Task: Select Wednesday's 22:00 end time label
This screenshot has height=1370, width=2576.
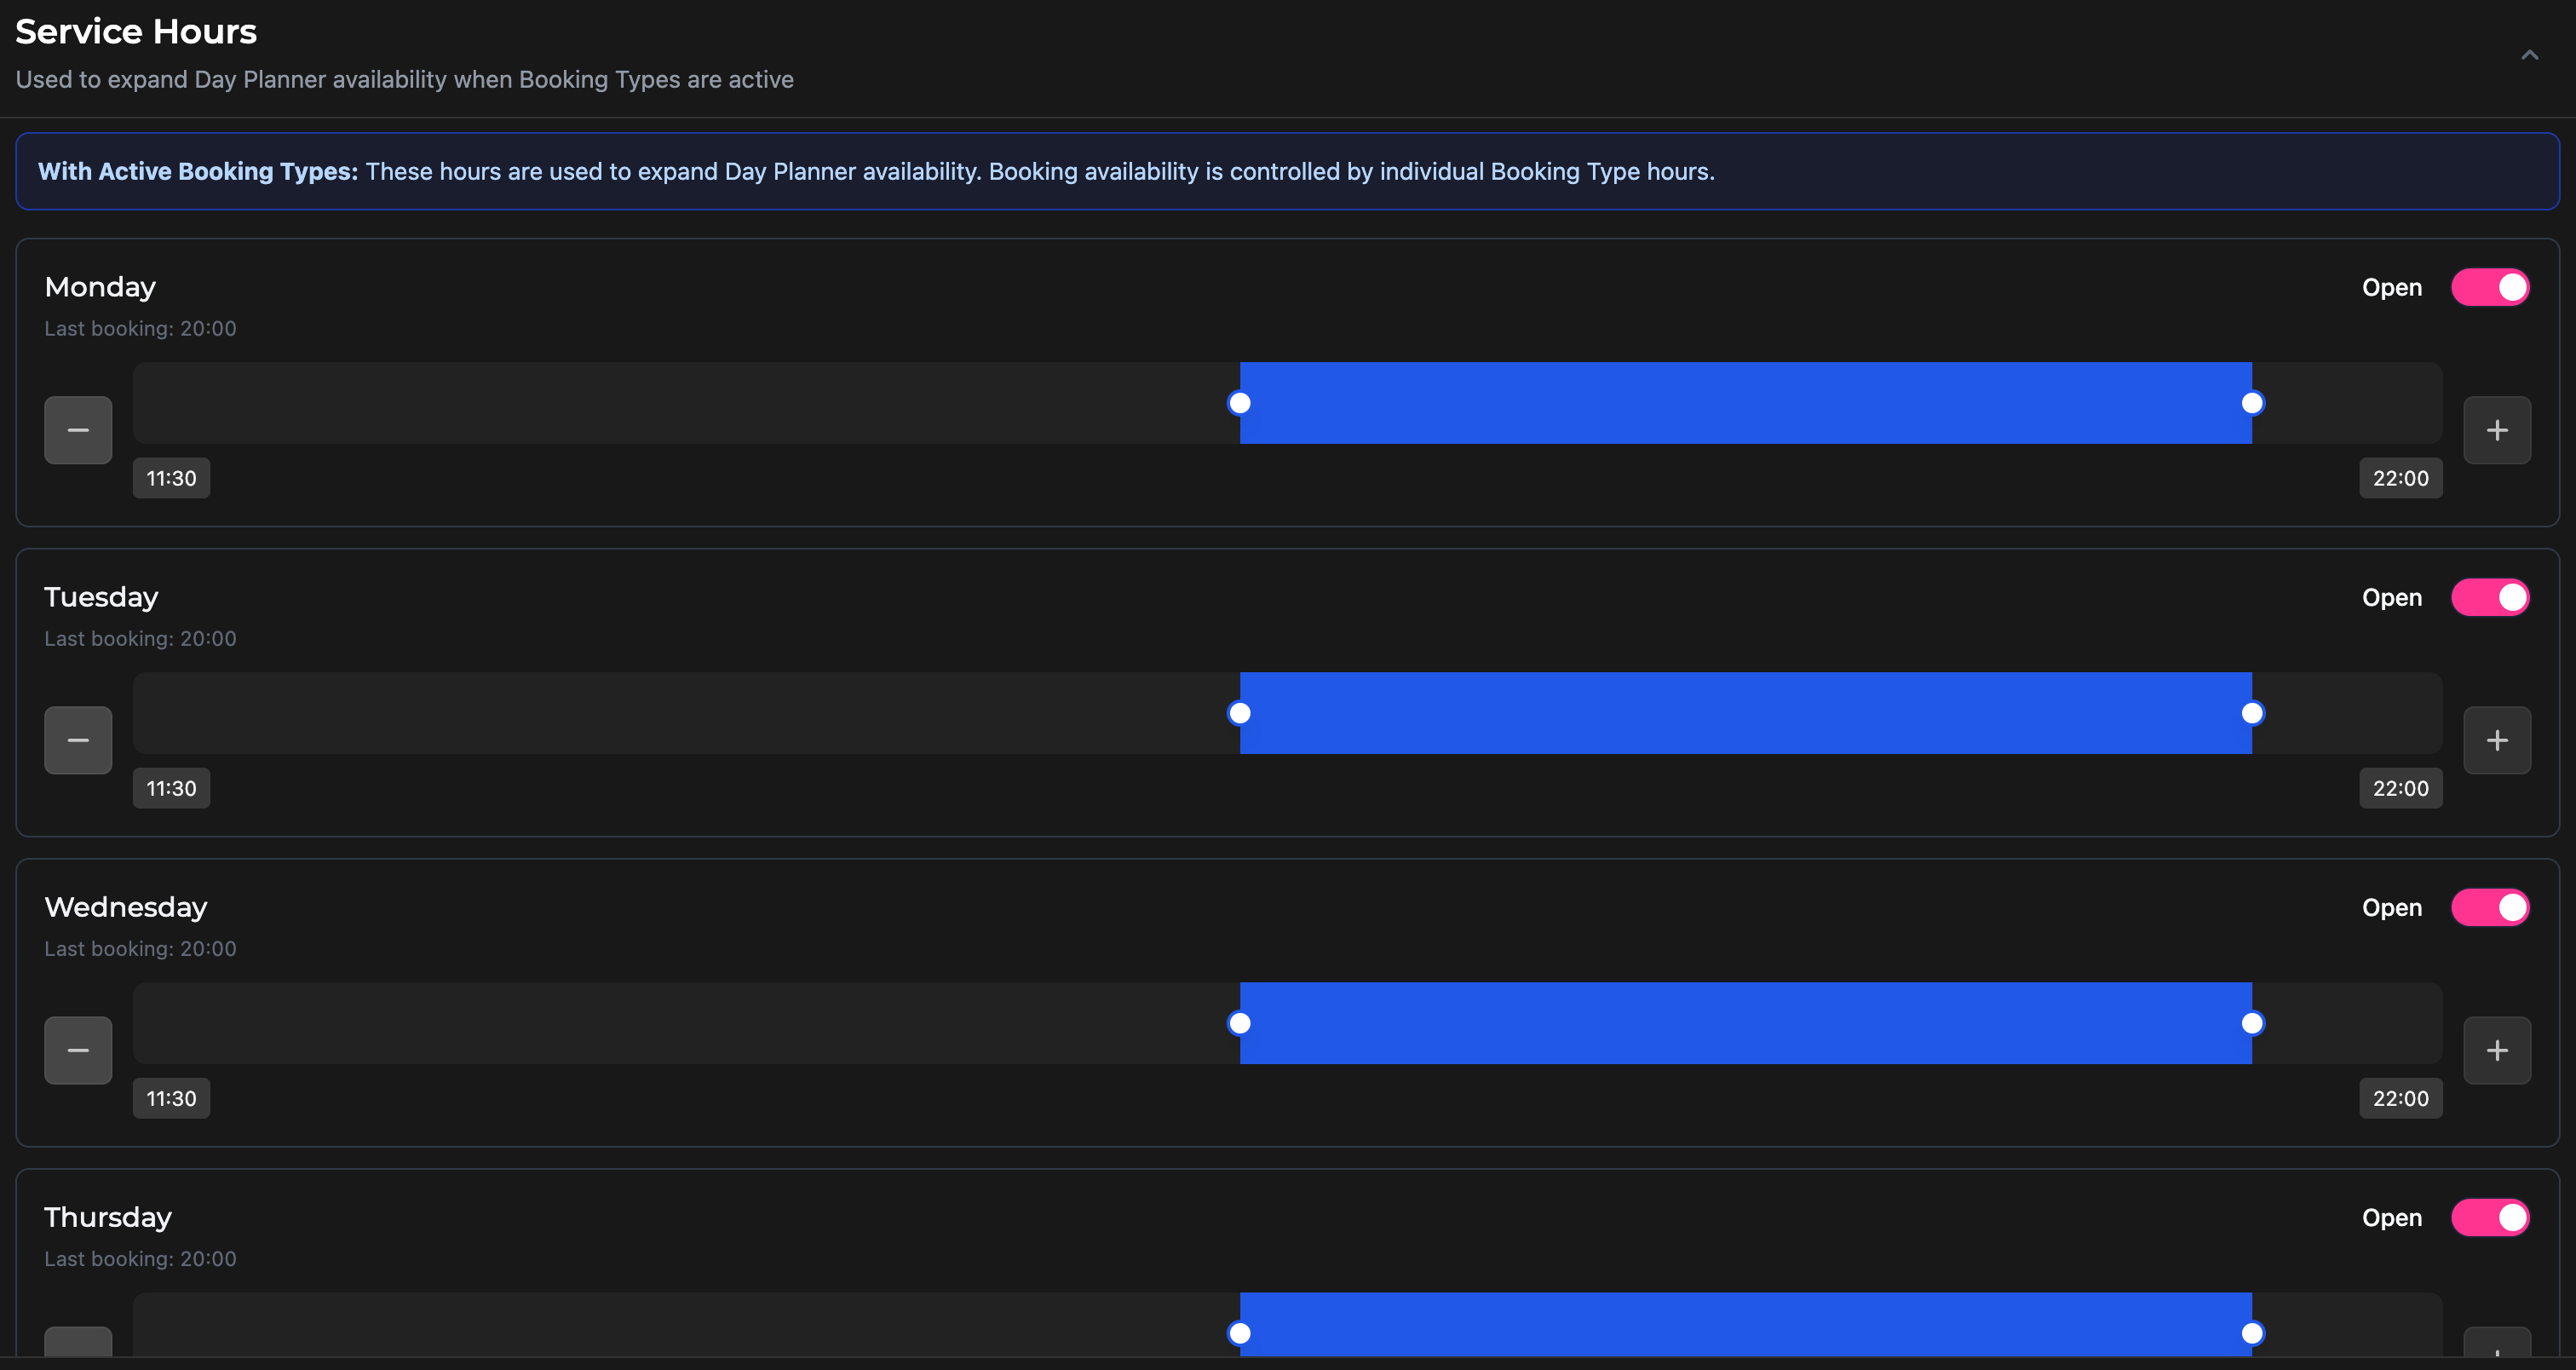Action: pyautogui.click(x=2400, y=1098)
